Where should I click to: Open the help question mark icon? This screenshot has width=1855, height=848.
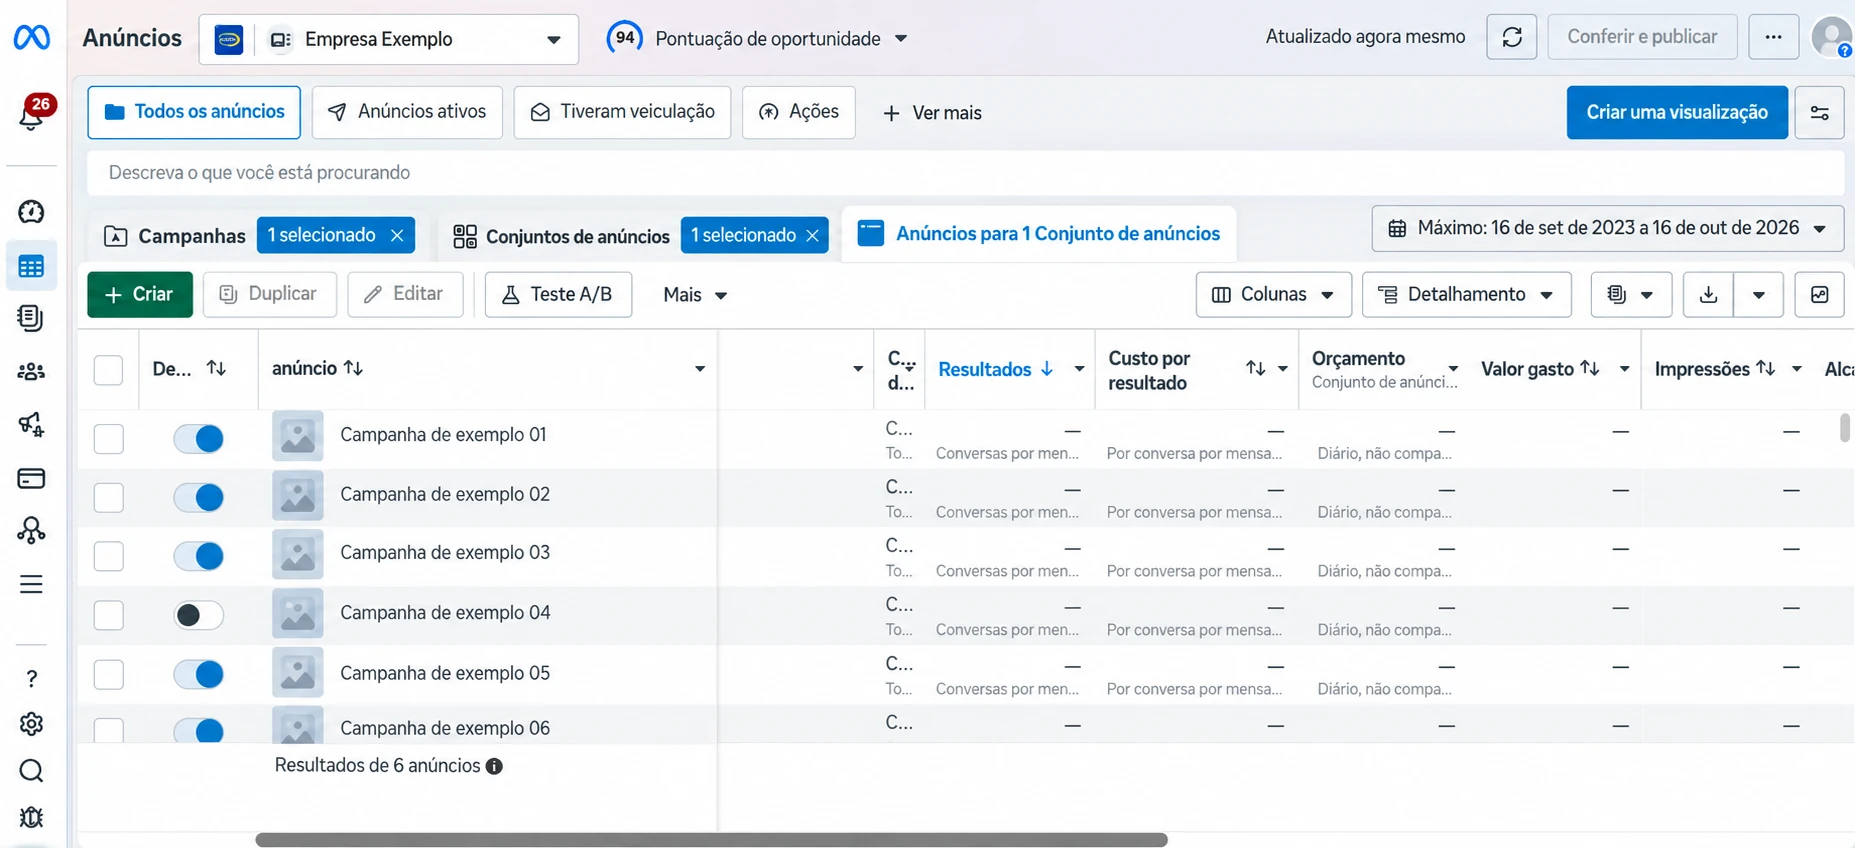click(31, 679)
